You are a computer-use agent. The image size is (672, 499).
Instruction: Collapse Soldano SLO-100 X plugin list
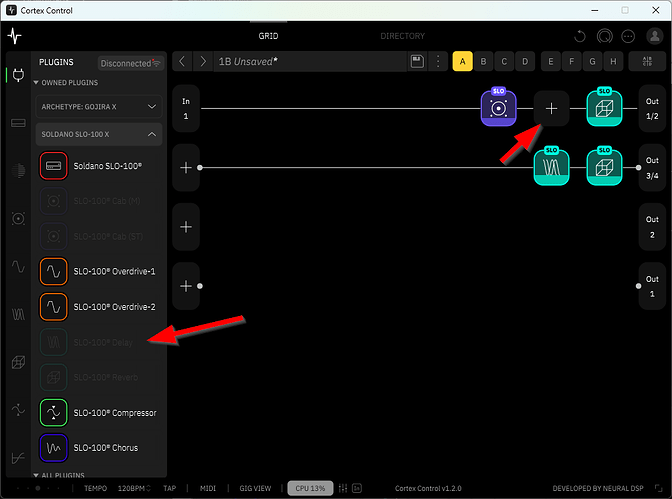click(x=99, y=134)
